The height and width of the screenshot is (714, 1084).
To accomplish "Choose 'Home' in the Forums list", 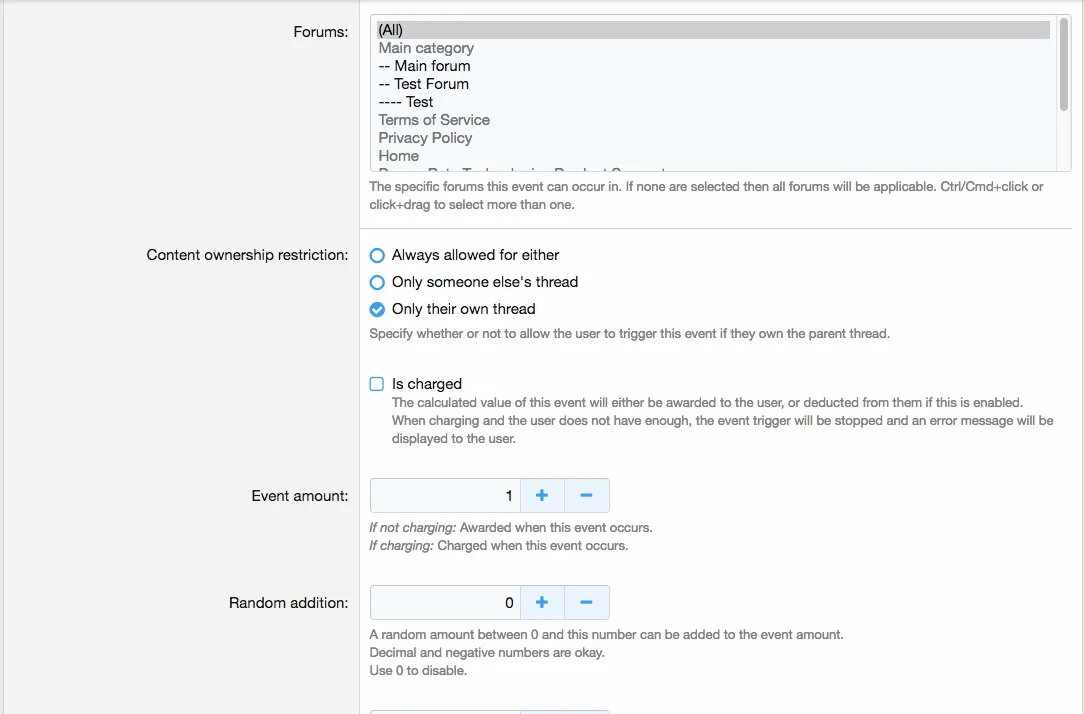I will point(399,156).
